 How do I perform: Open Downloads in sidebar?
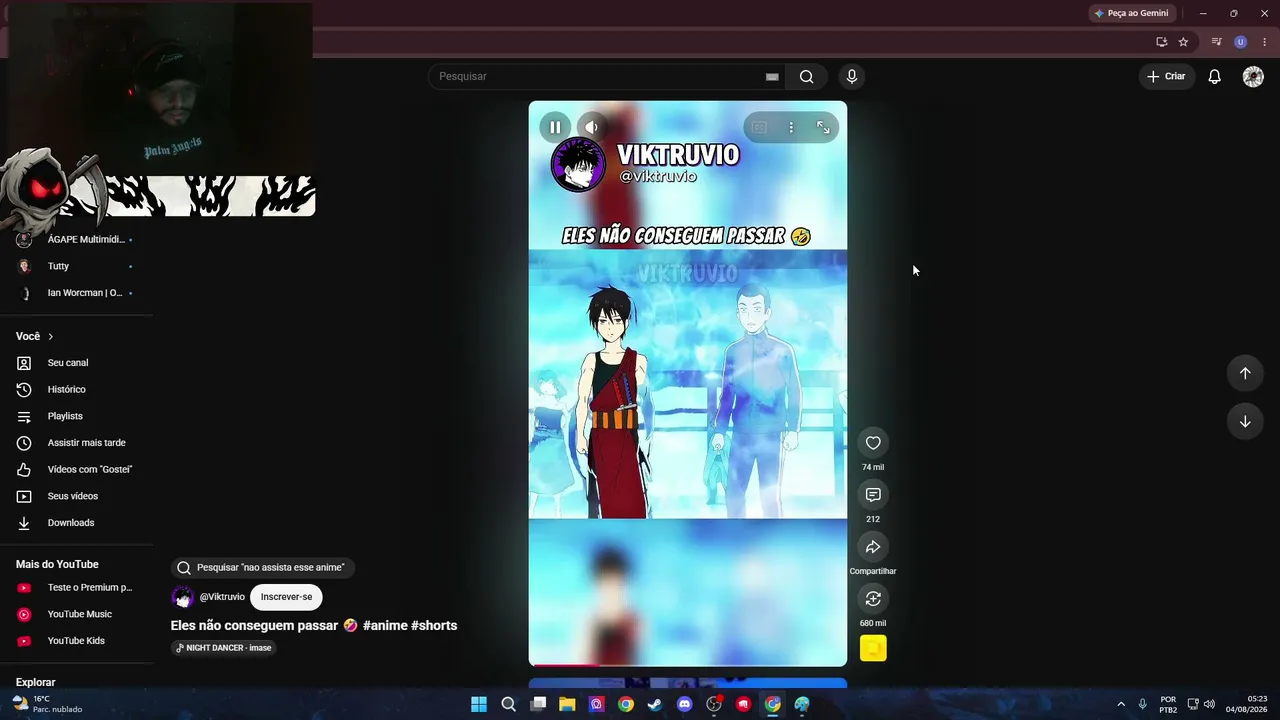(76, 523)
